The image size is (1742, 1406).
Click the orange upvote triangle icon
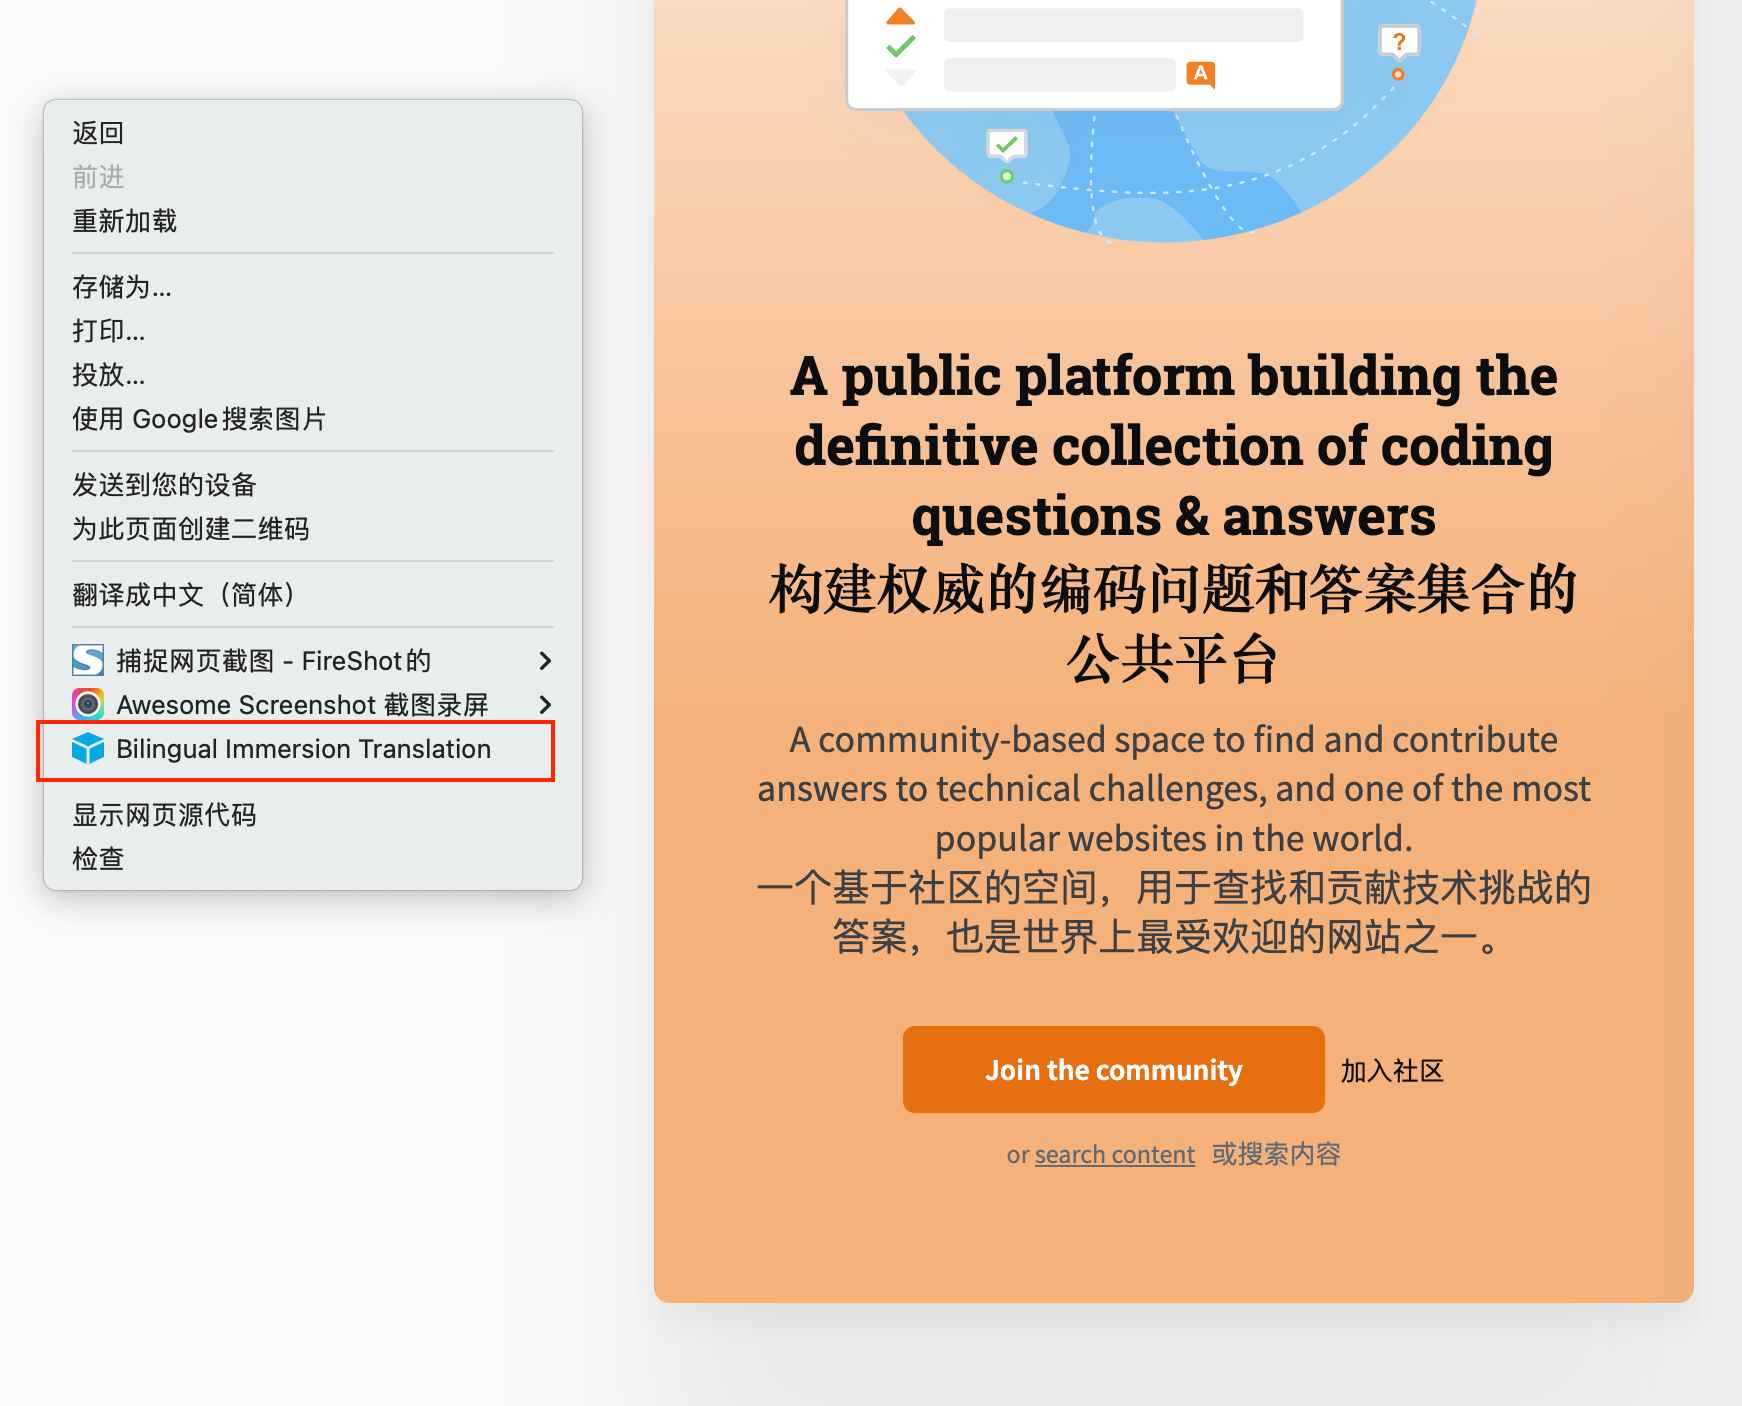click(x=899, y=15)
